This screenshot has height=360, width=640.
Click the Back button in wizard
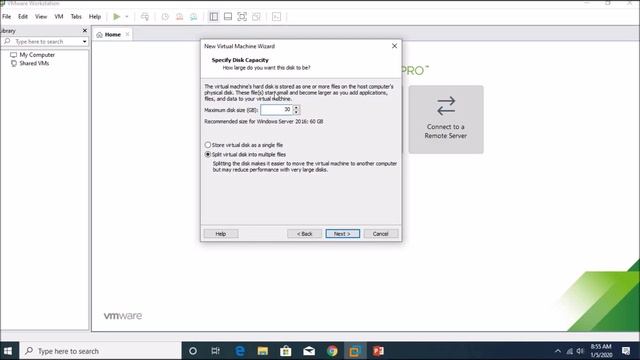(x=304, y=234)
